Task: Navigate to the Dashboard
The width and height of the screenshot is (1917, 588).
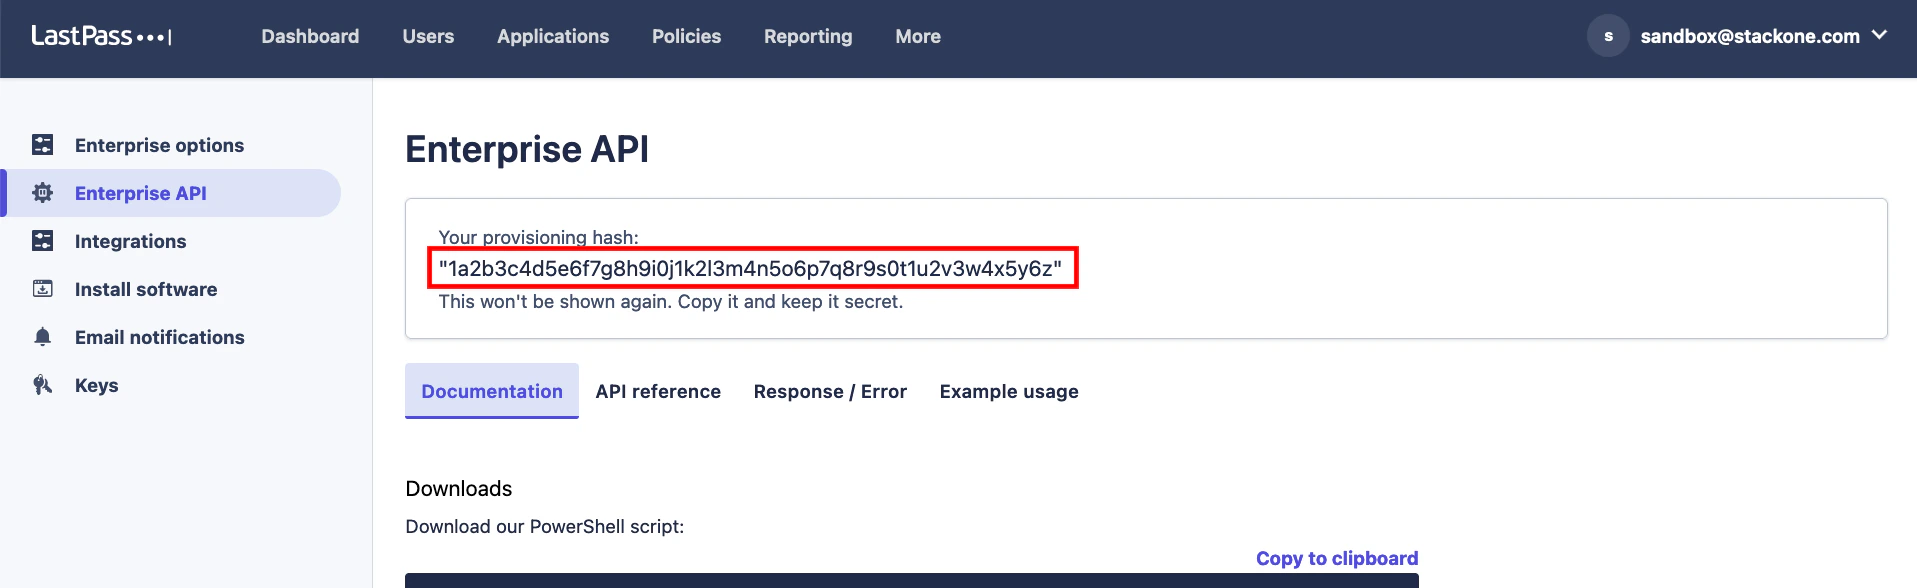Action: [x=309, y=36]
